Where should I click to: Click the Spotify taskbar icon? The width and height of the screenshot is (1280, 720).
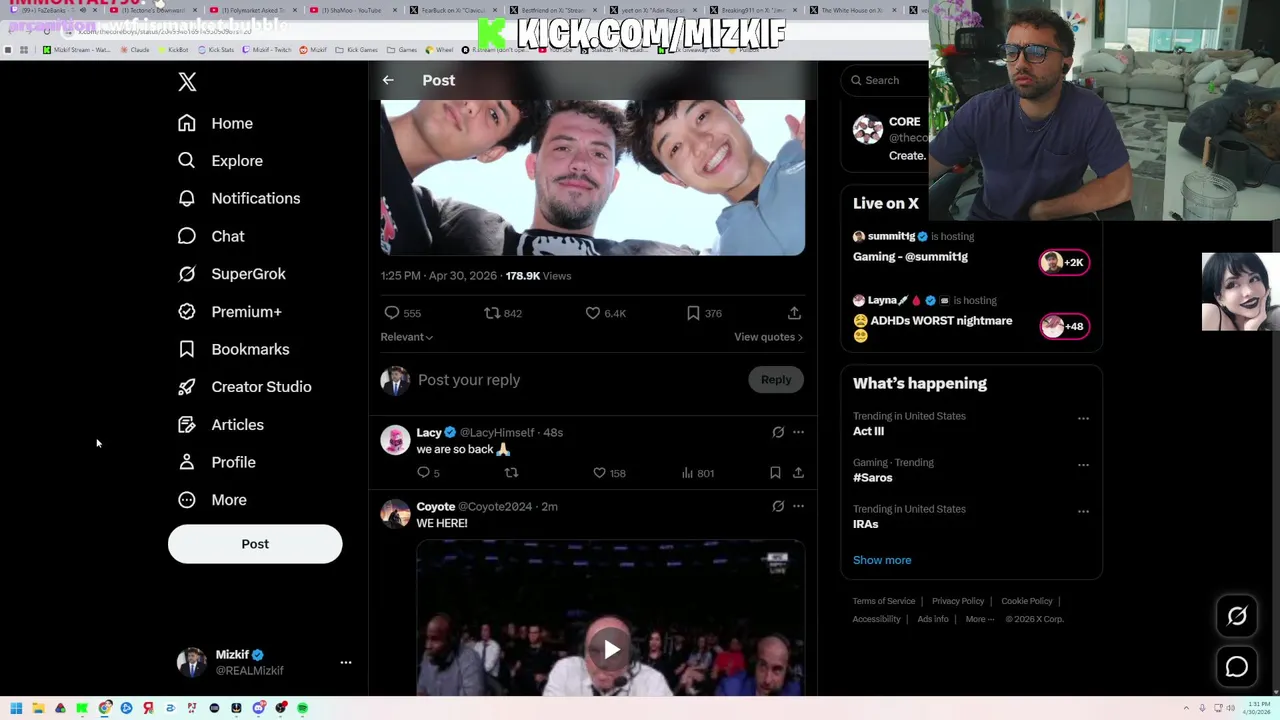click(302, 708)
